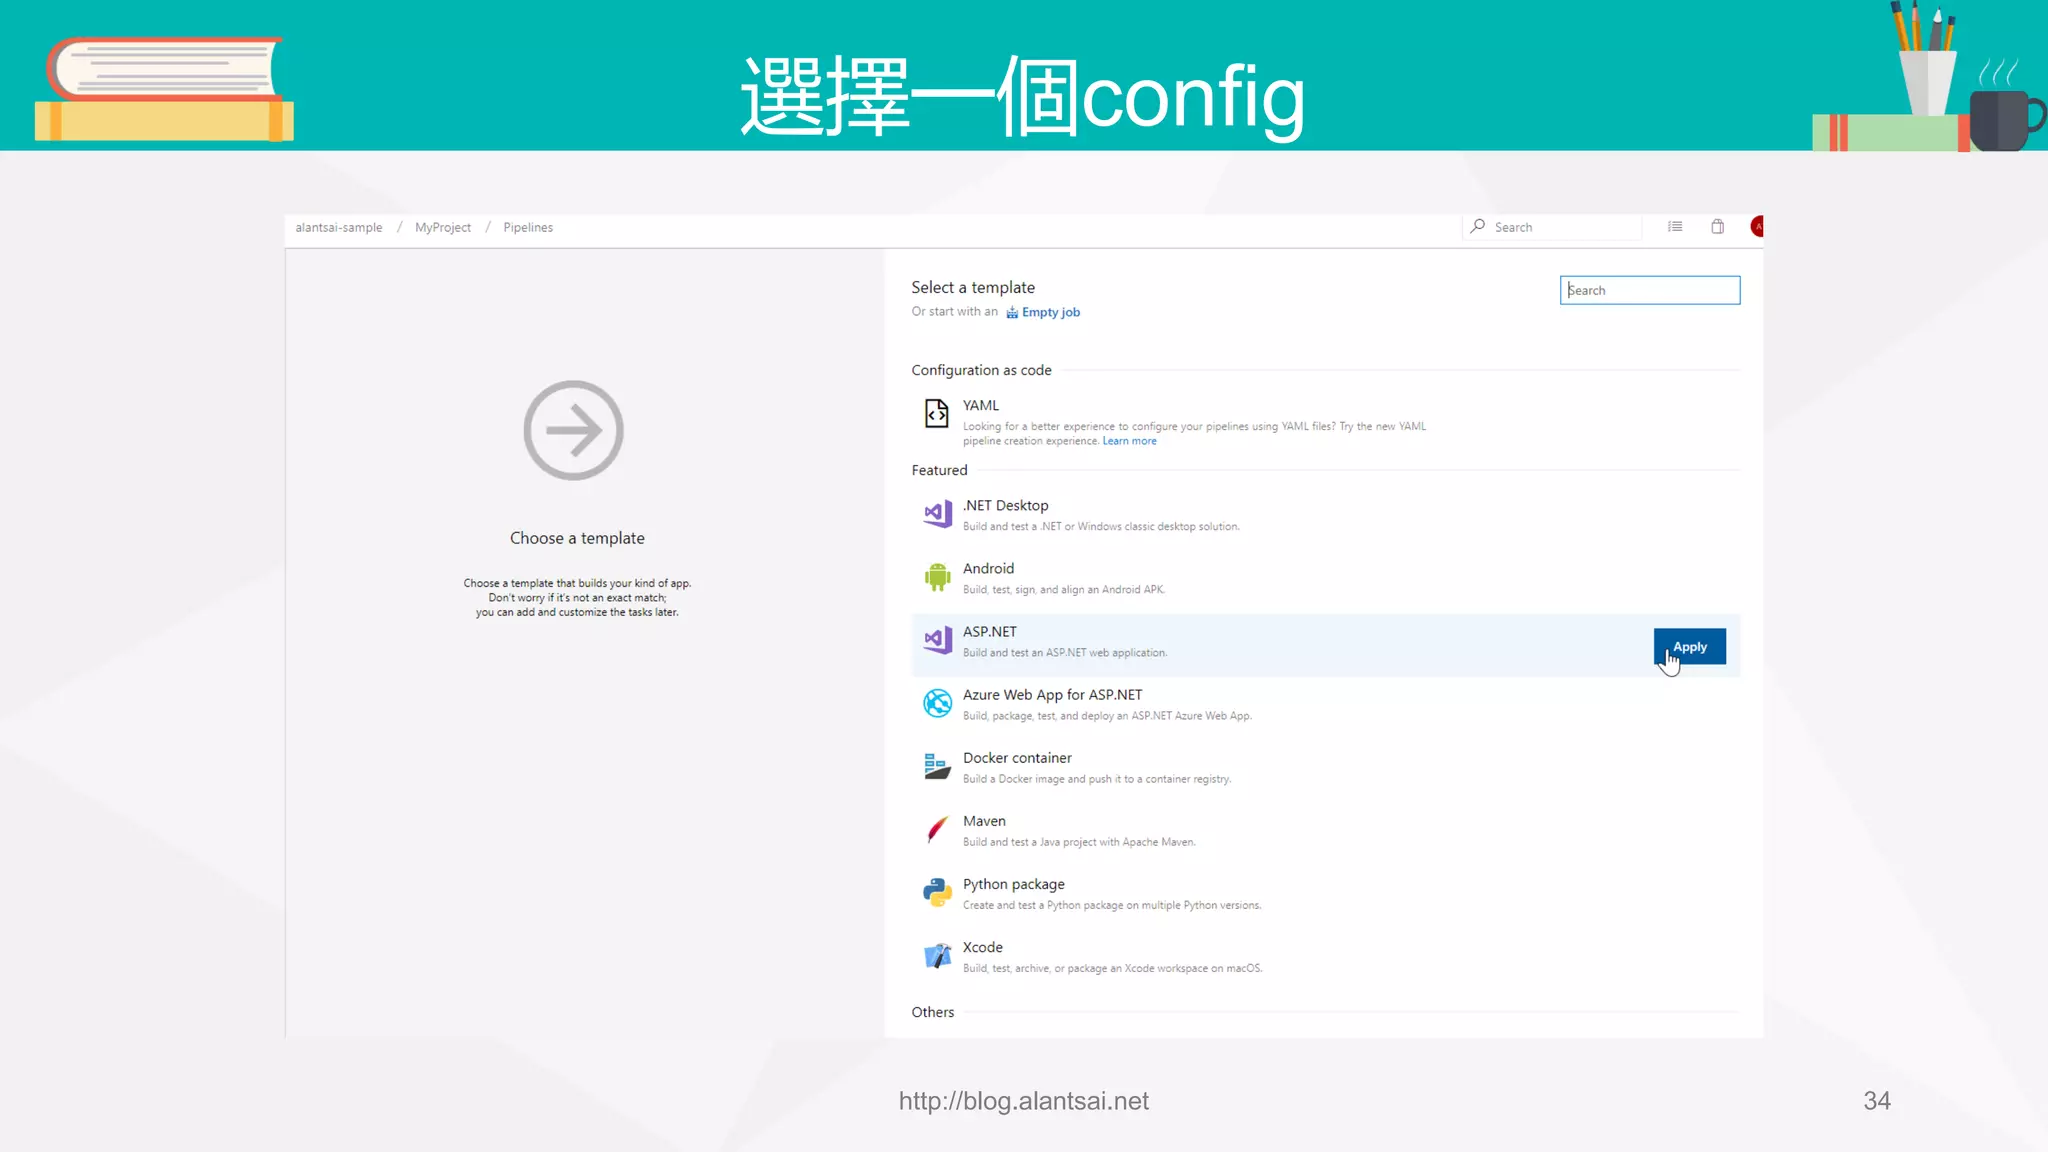Select the .NET Desktop template title
This screenshot has height=1152, width=2048.
tap(1005, 505)
